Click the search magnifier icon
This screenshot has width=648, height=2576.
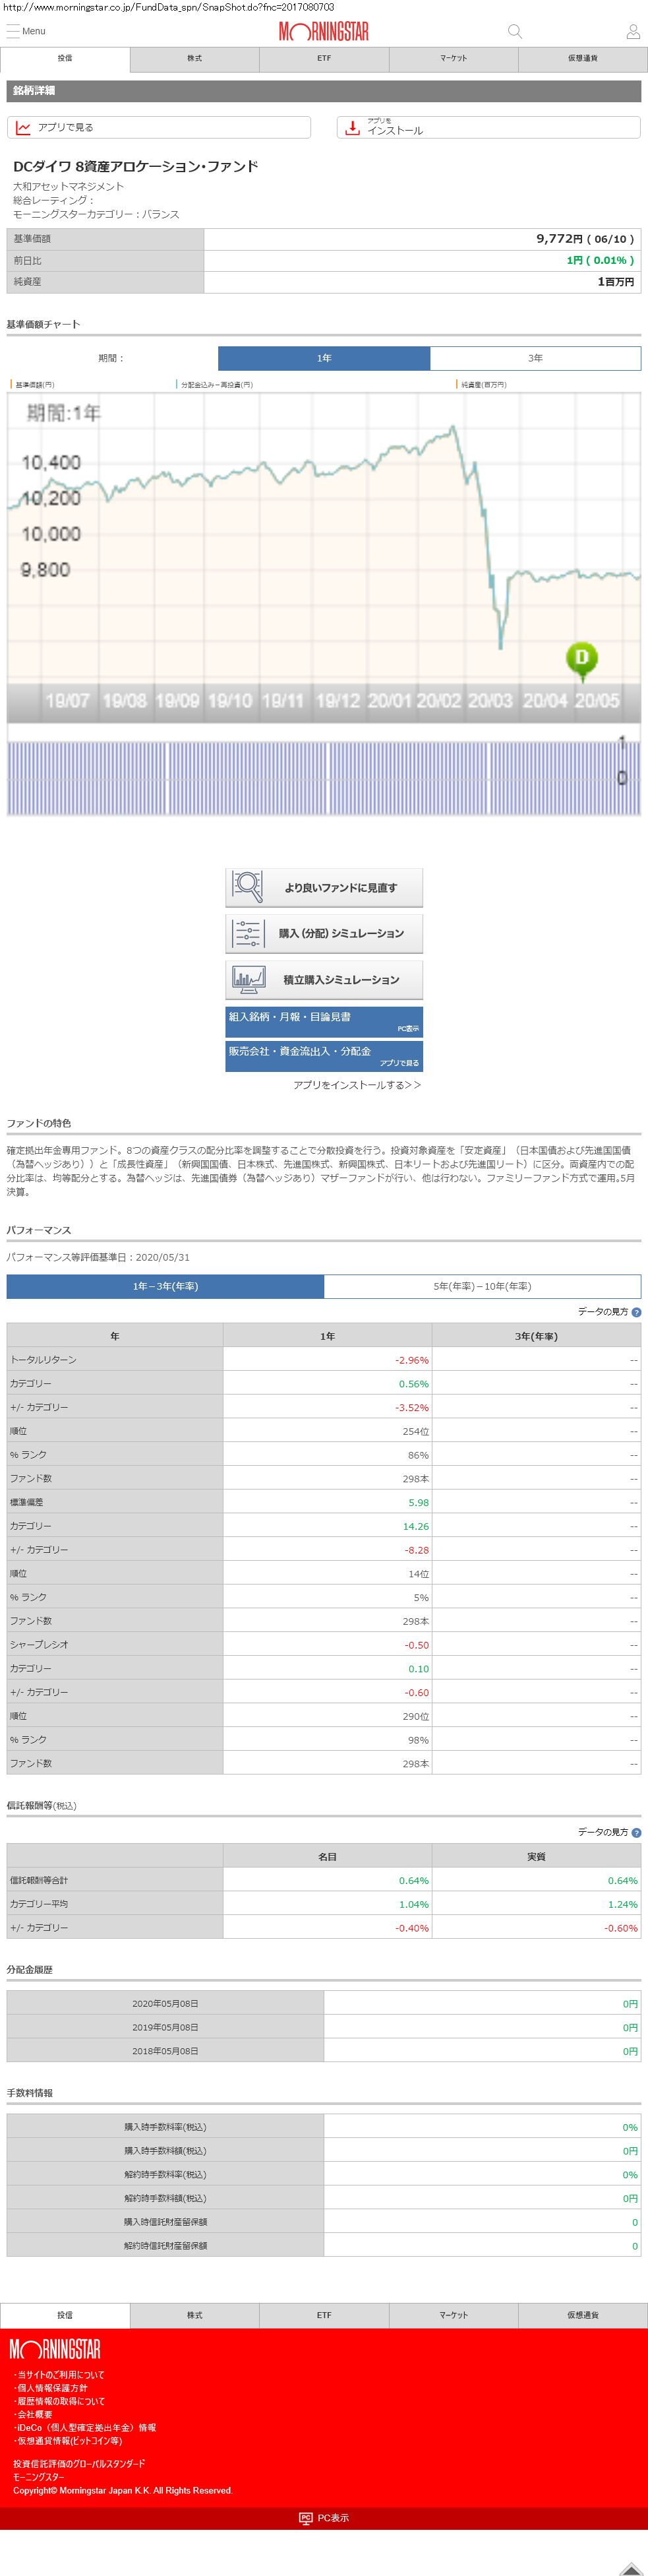tap(515, 32)
